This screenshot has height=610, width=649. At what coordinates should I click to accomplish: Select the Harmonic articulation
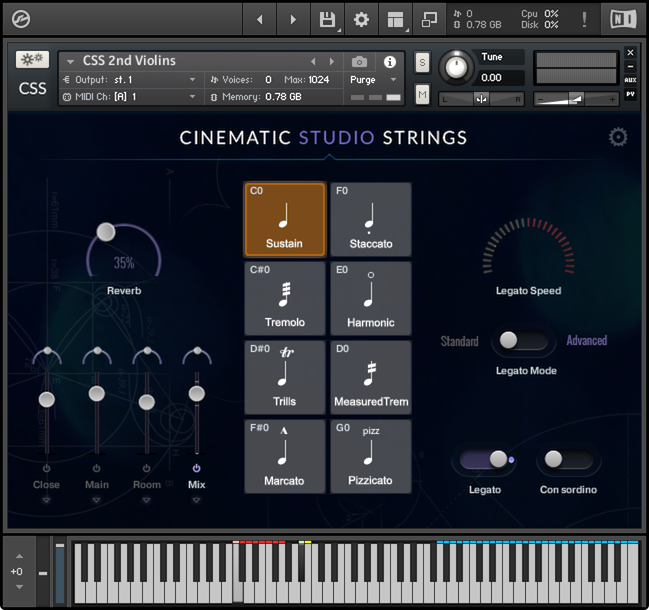click(371, 298)
